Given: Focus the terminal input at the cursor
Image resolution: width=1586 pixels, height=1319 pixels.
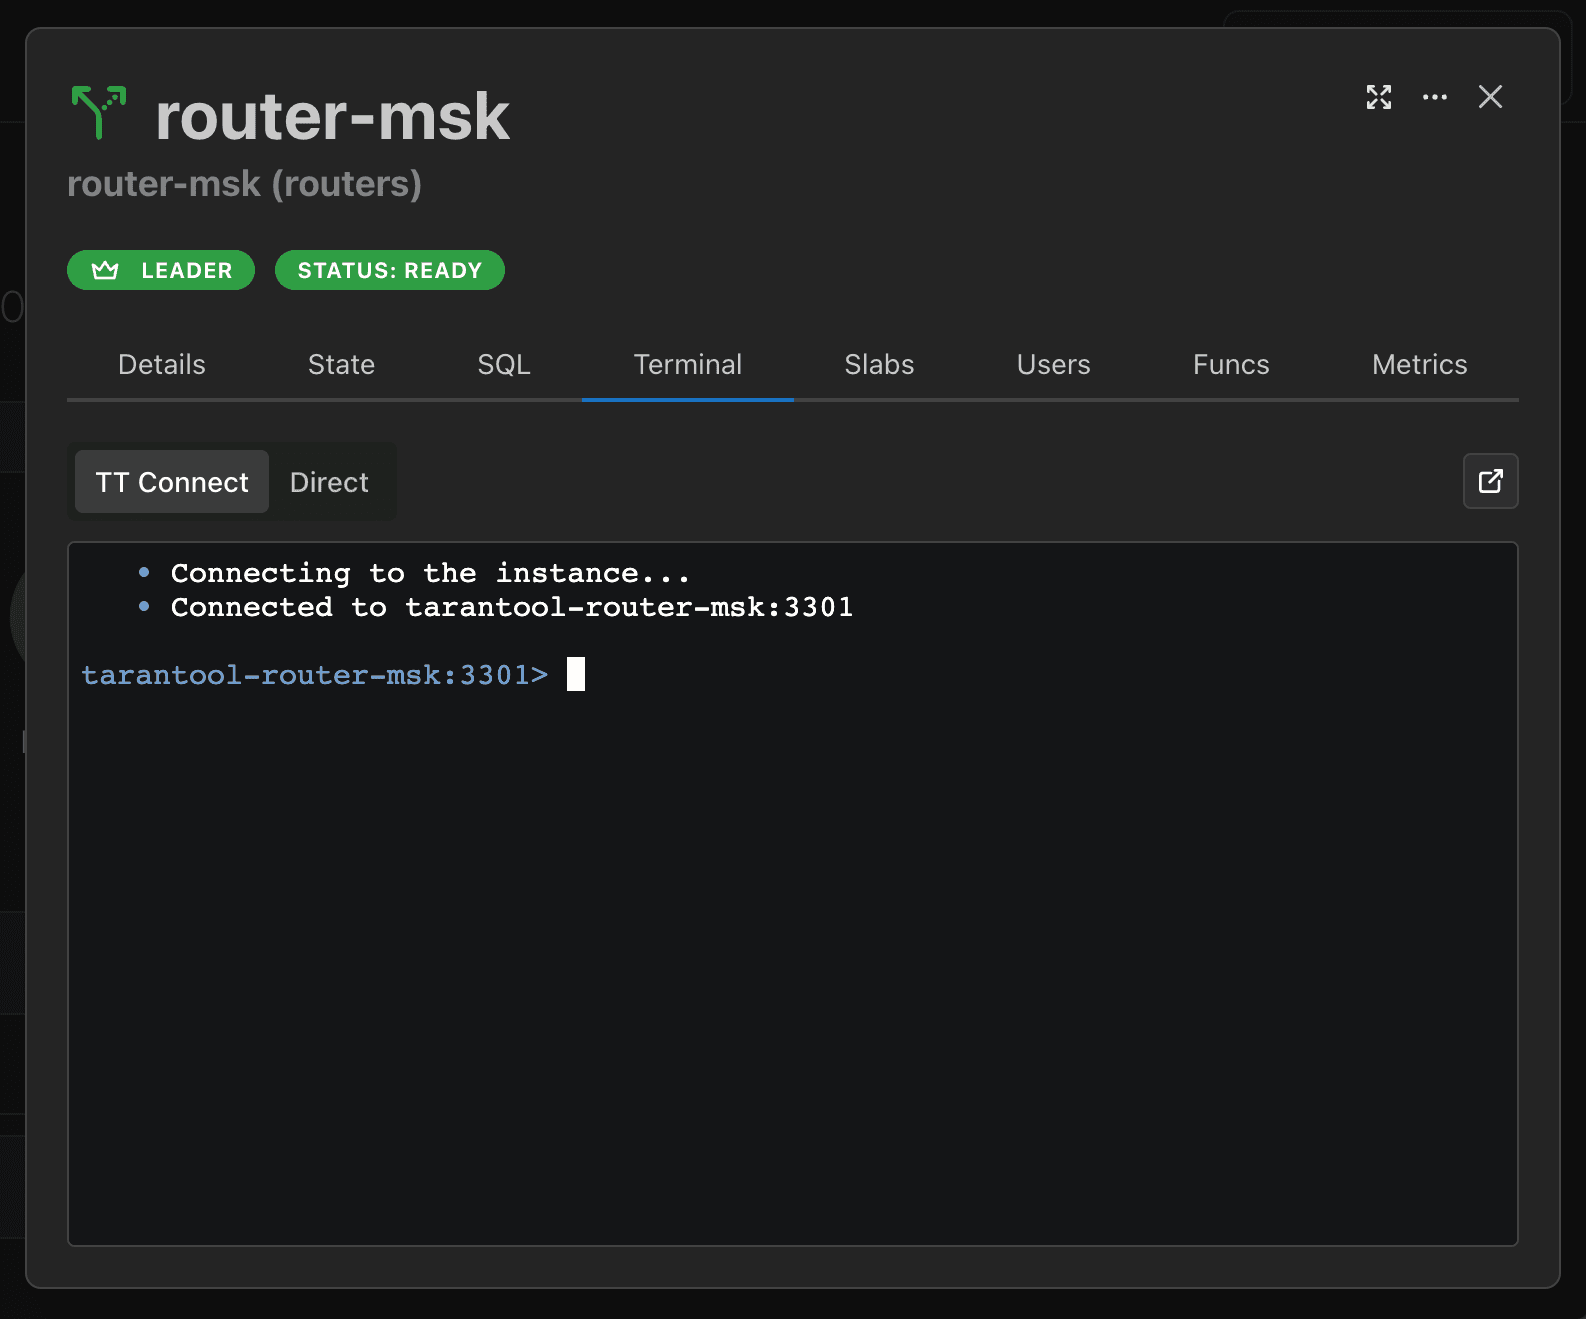Looking at the screenshot, I should coord(576,675).
